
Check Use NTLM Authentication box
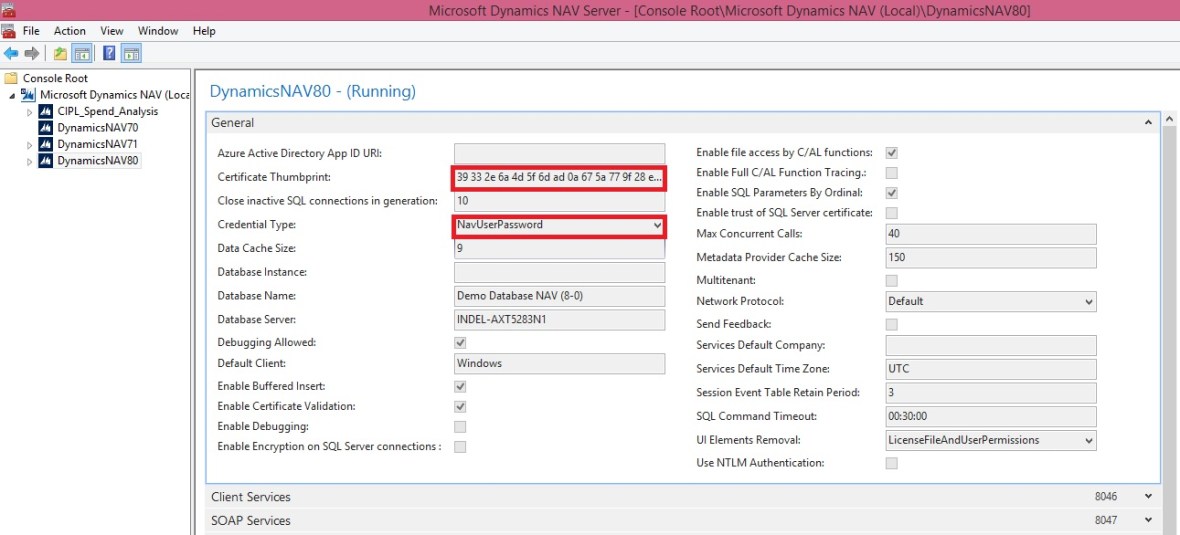892,463
